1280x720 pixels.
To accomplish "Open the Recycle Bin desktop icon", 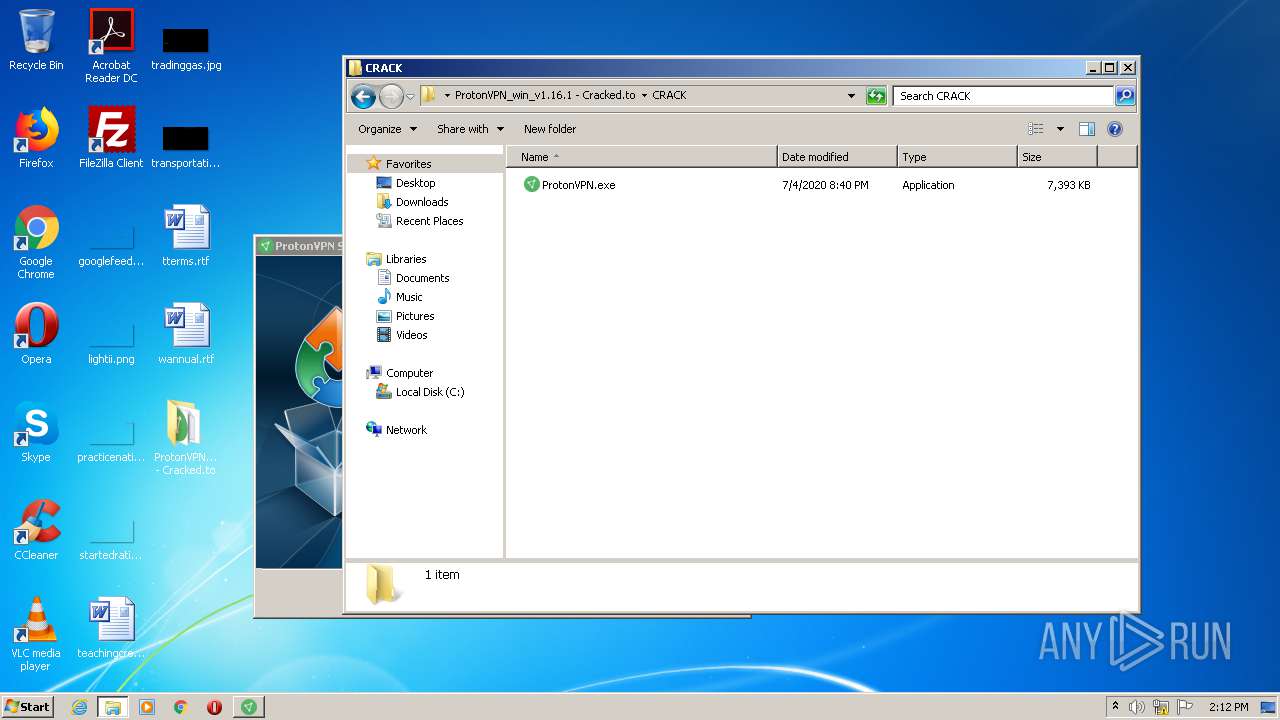I will click(x=36, y=40).
